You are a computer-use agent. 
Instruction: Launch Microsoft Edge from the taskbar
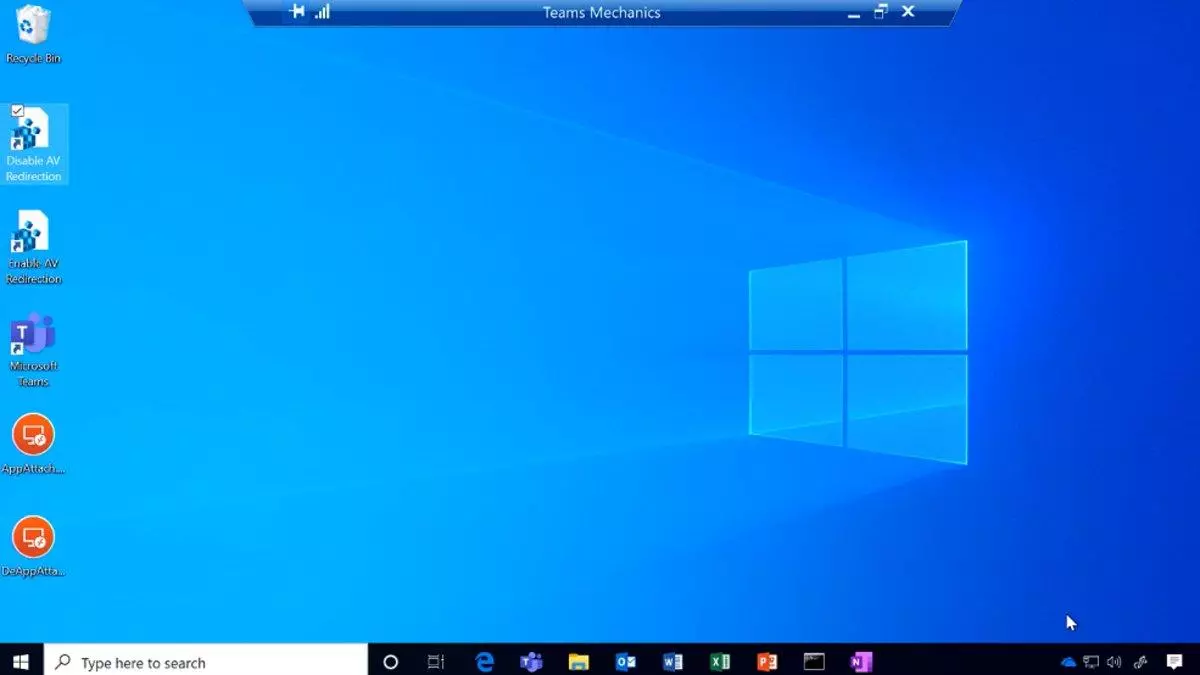pyautogui.click(x=485, y=662)
